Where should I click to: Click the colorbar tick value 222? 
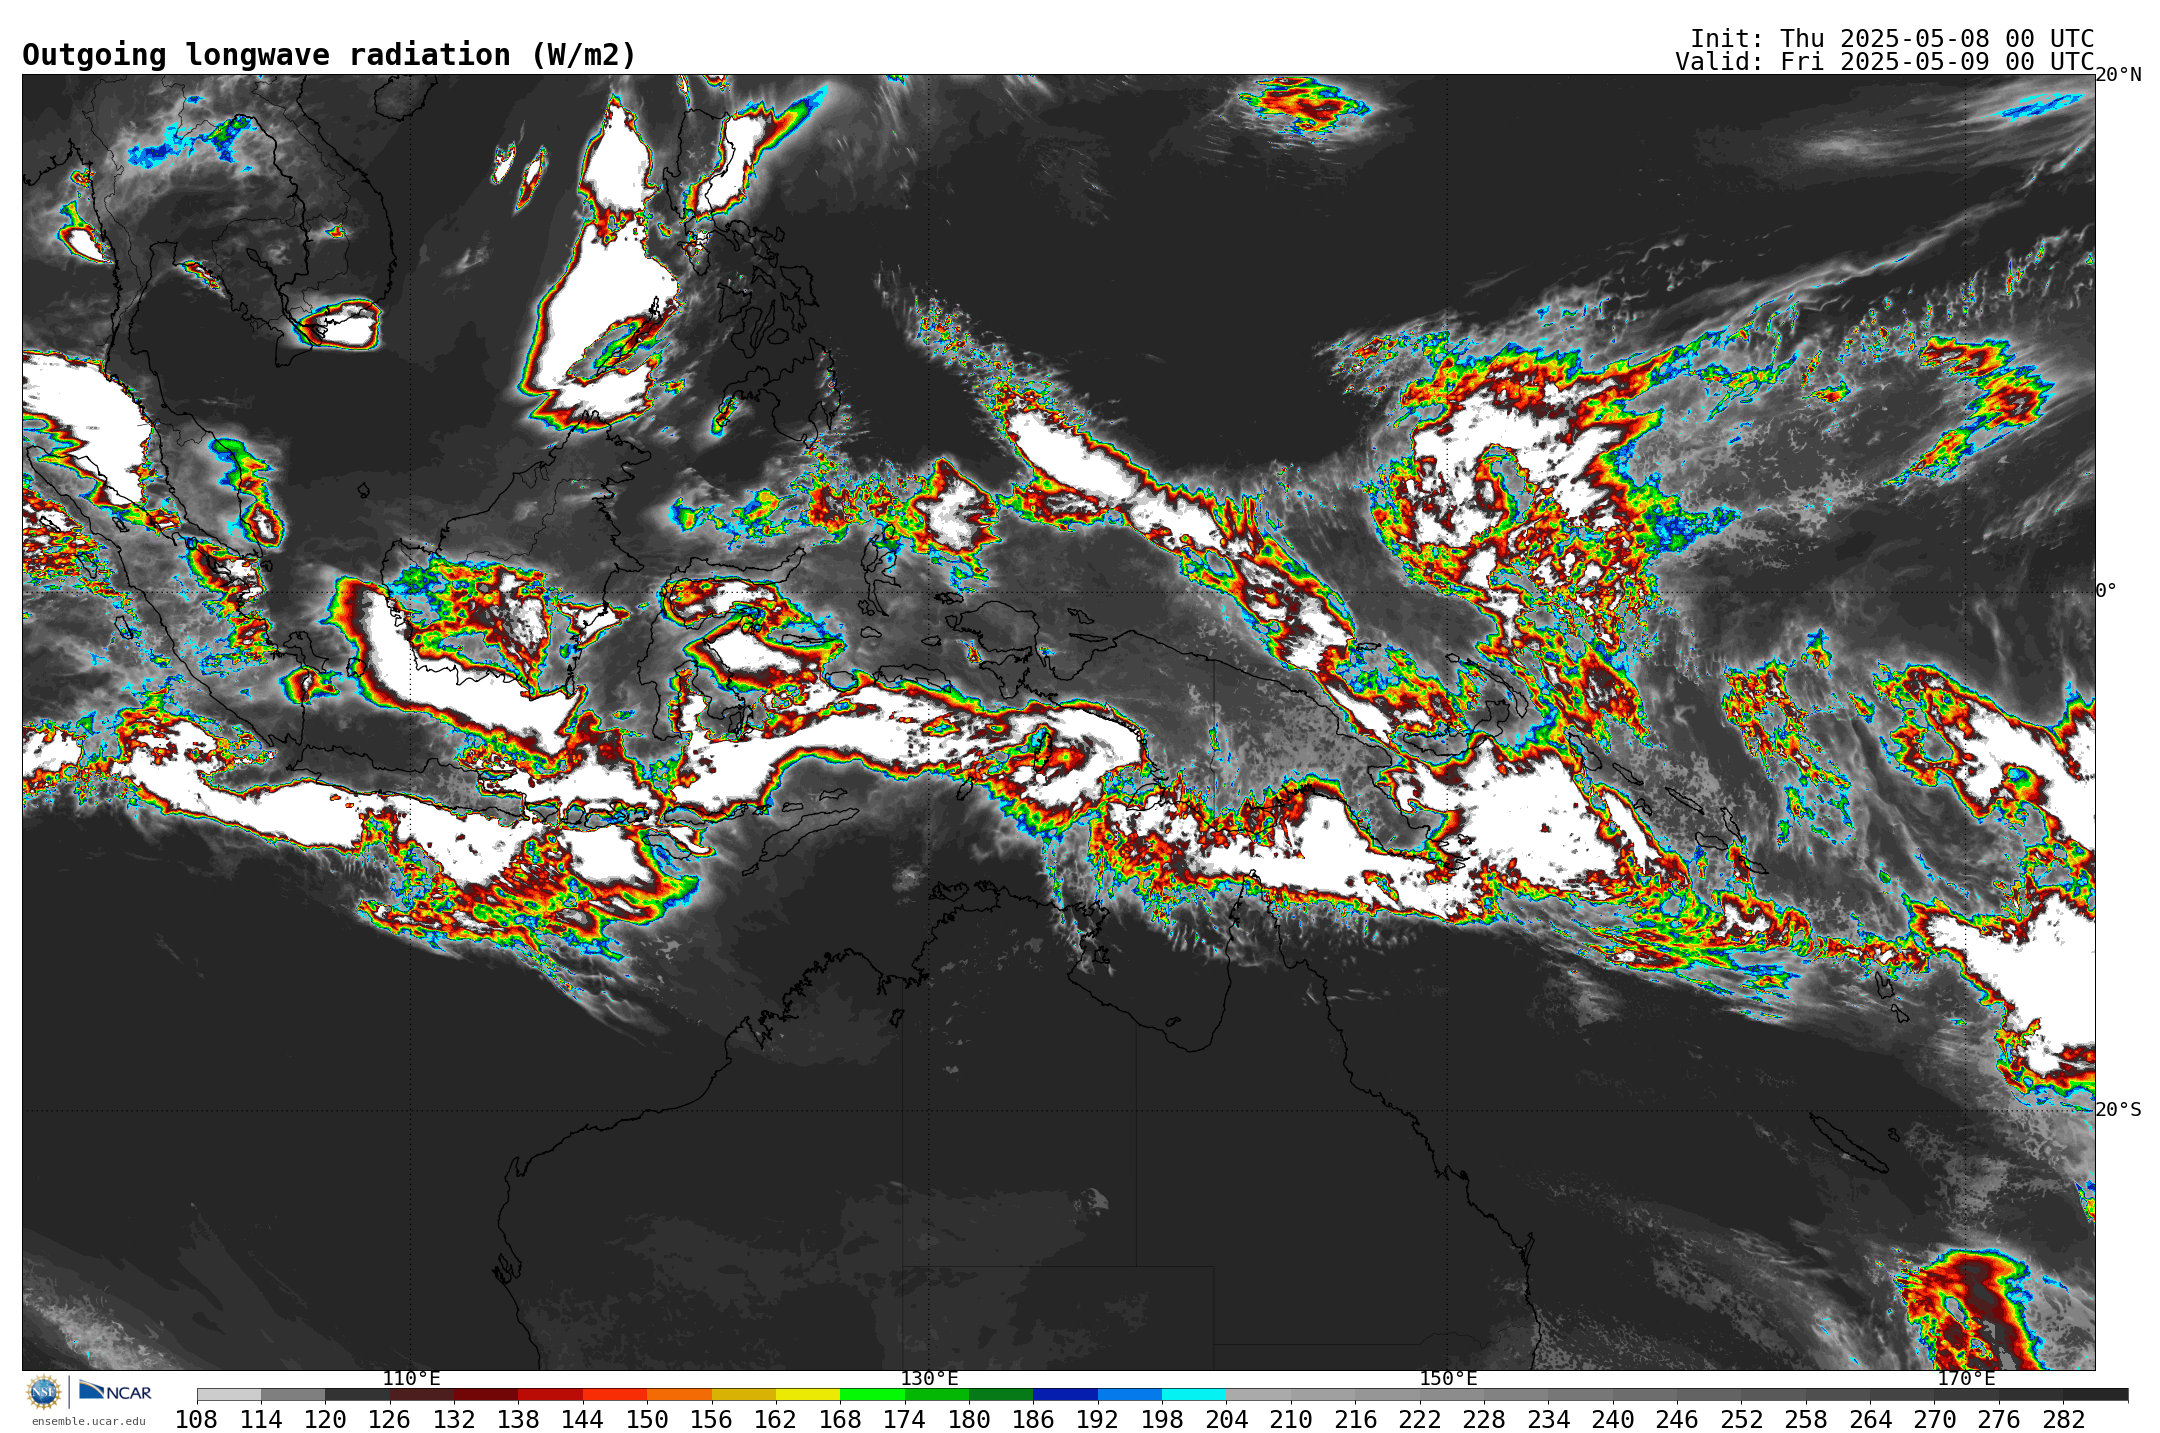tap(1420, 1419)
